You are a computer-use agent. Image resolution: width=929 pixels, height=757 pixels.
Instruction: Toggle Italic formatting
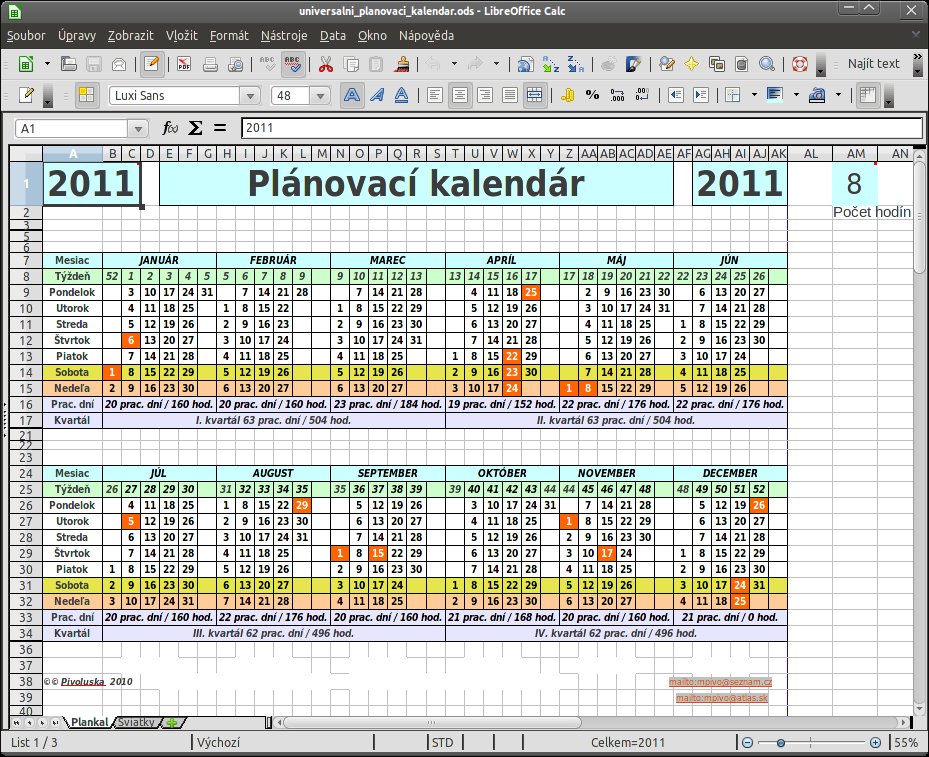point(377,95)
